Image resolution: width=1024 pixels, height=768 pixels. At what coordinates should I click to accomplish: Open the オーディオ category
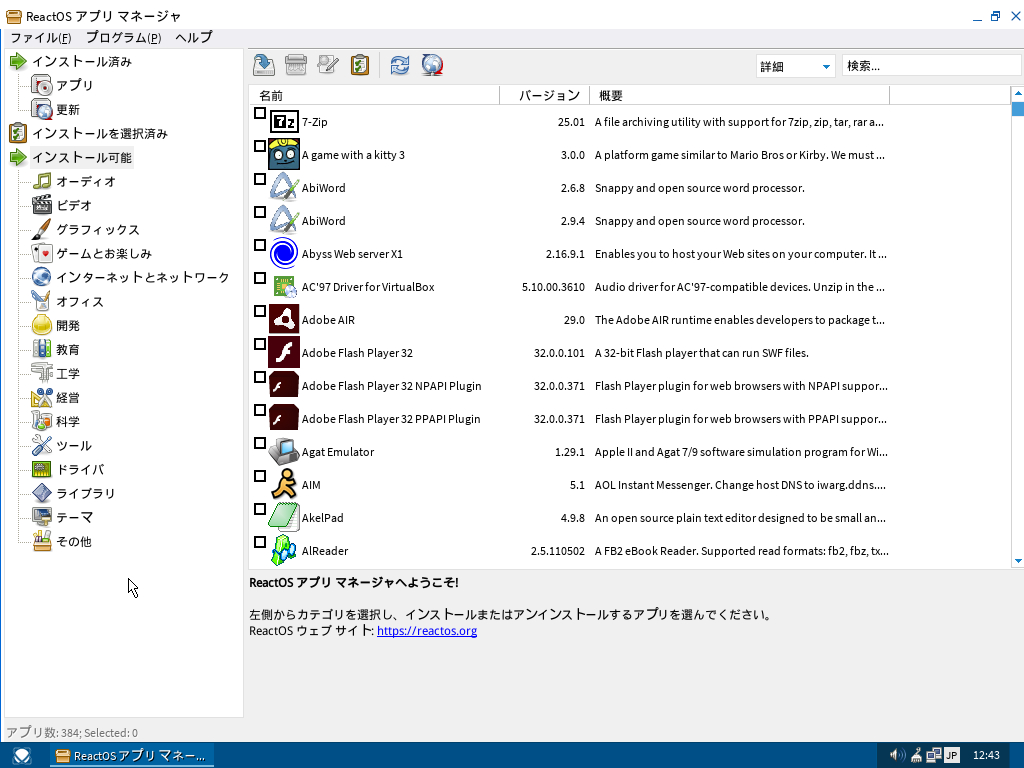point(85,181)
